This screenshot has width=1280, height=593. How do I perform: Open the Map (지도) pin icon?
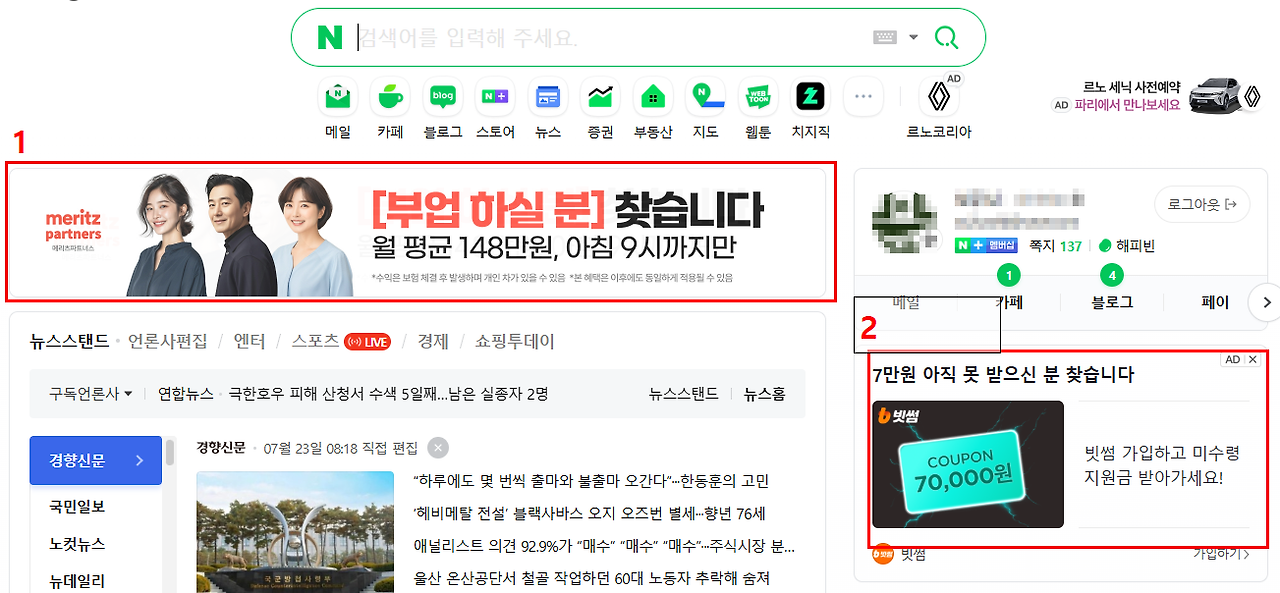[x=706, y=97]
